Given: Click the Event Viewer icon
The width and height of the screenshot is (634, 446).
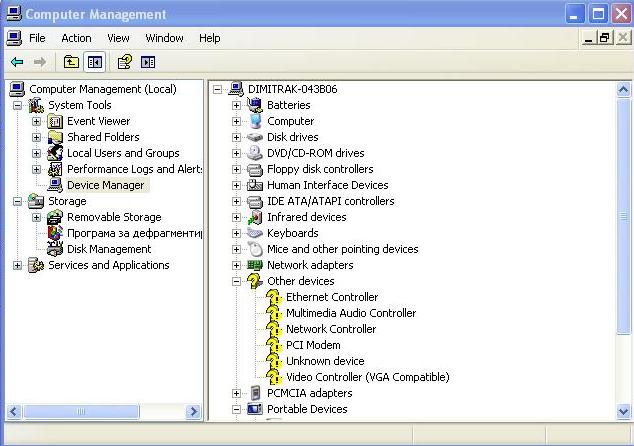Looking at the screenshot, I should (x=55, y=121).
